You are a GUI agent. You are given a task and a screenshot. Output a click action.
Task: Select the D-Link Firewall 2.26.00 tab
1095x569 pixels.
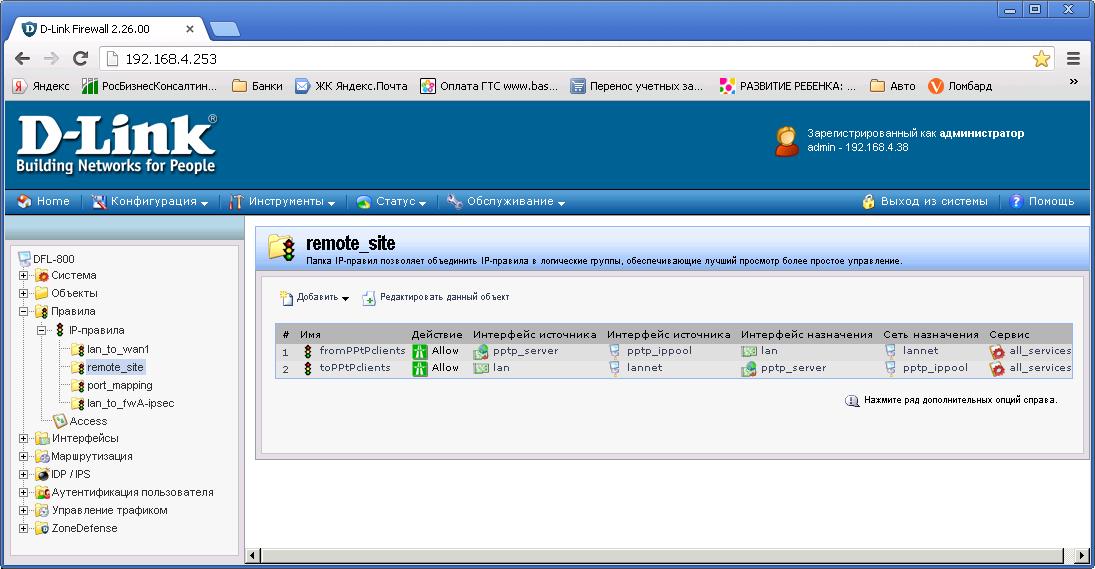point(108,29)
